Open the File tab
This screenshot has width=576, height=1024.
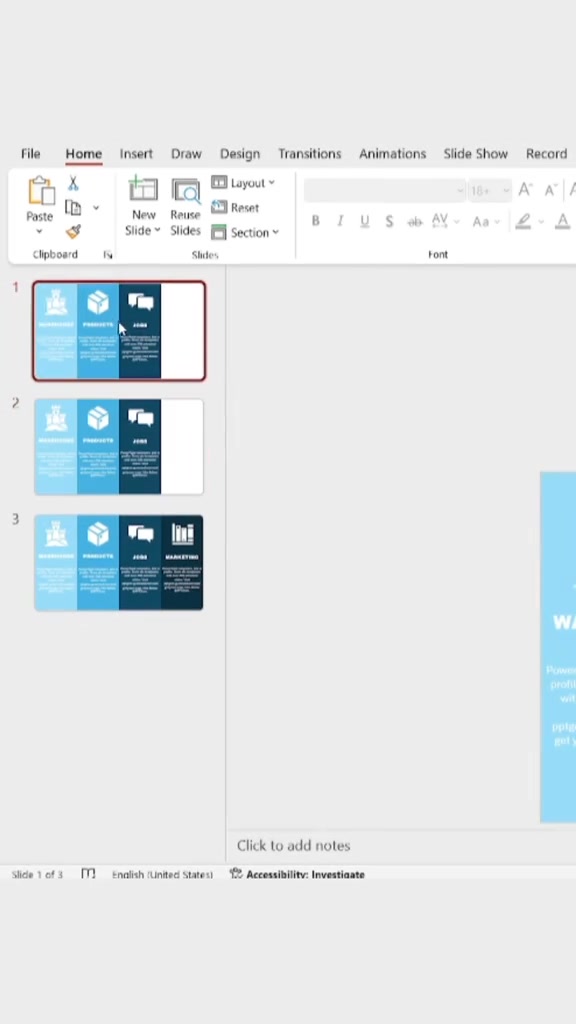click(x=31, y=153)
